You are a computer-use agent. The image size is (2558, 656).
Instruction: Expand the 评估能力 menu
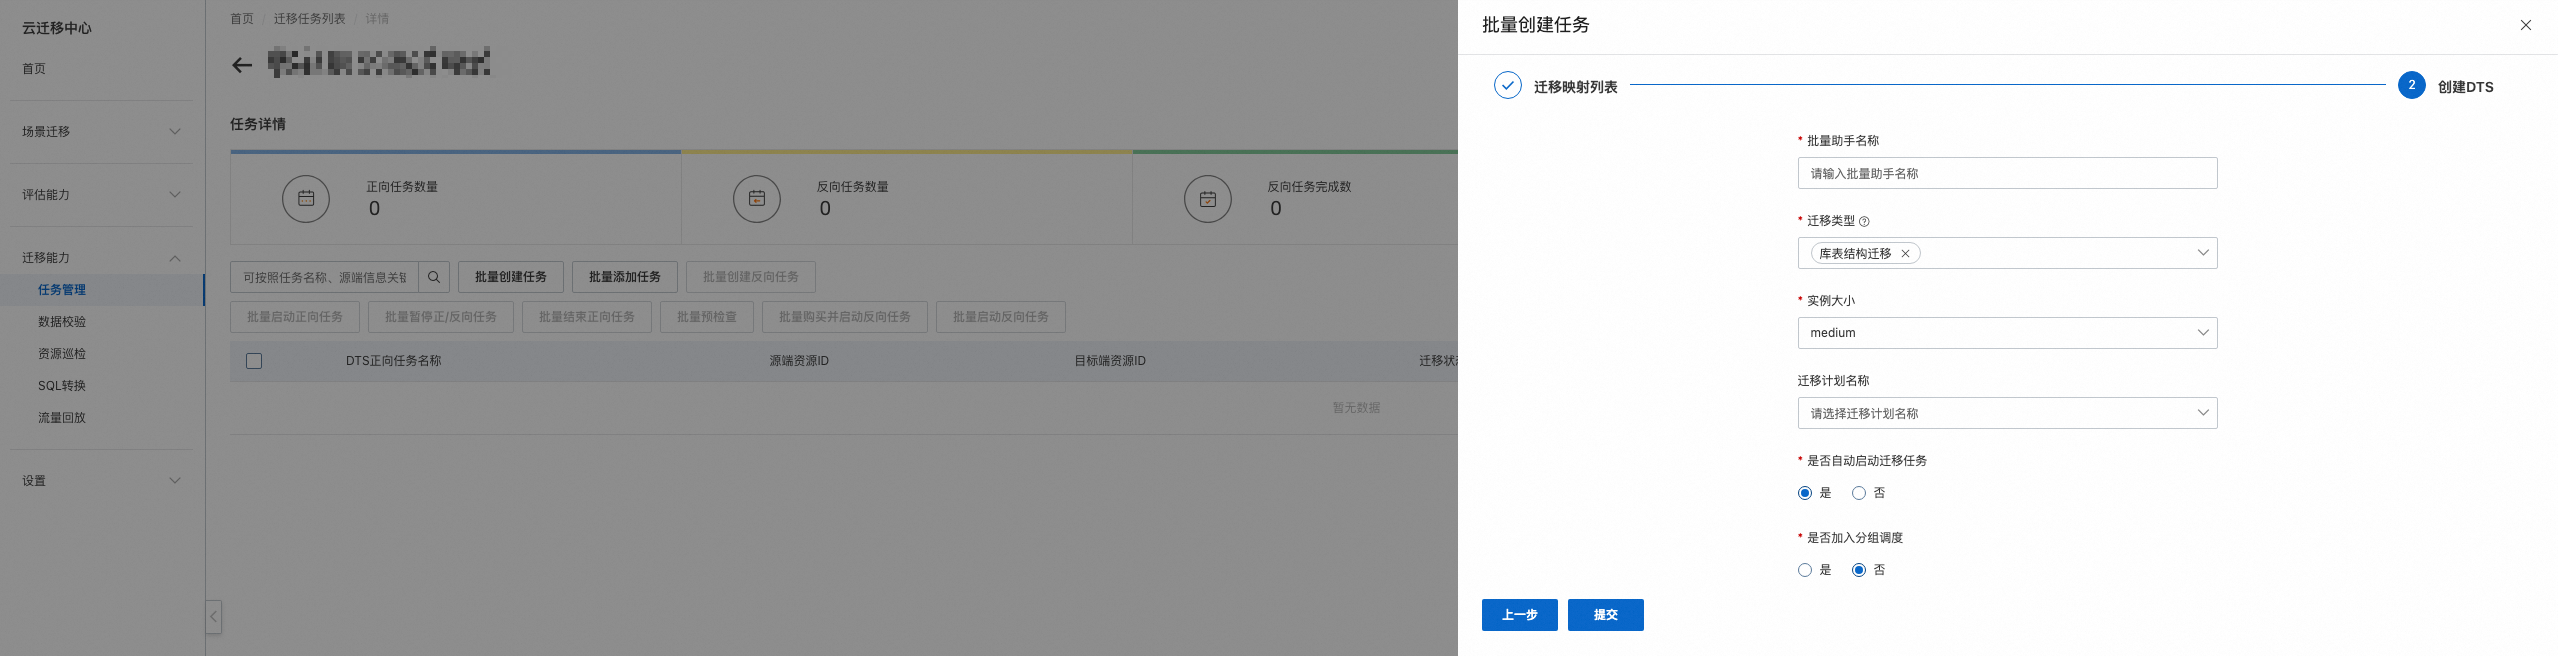[x=101, y=195]
